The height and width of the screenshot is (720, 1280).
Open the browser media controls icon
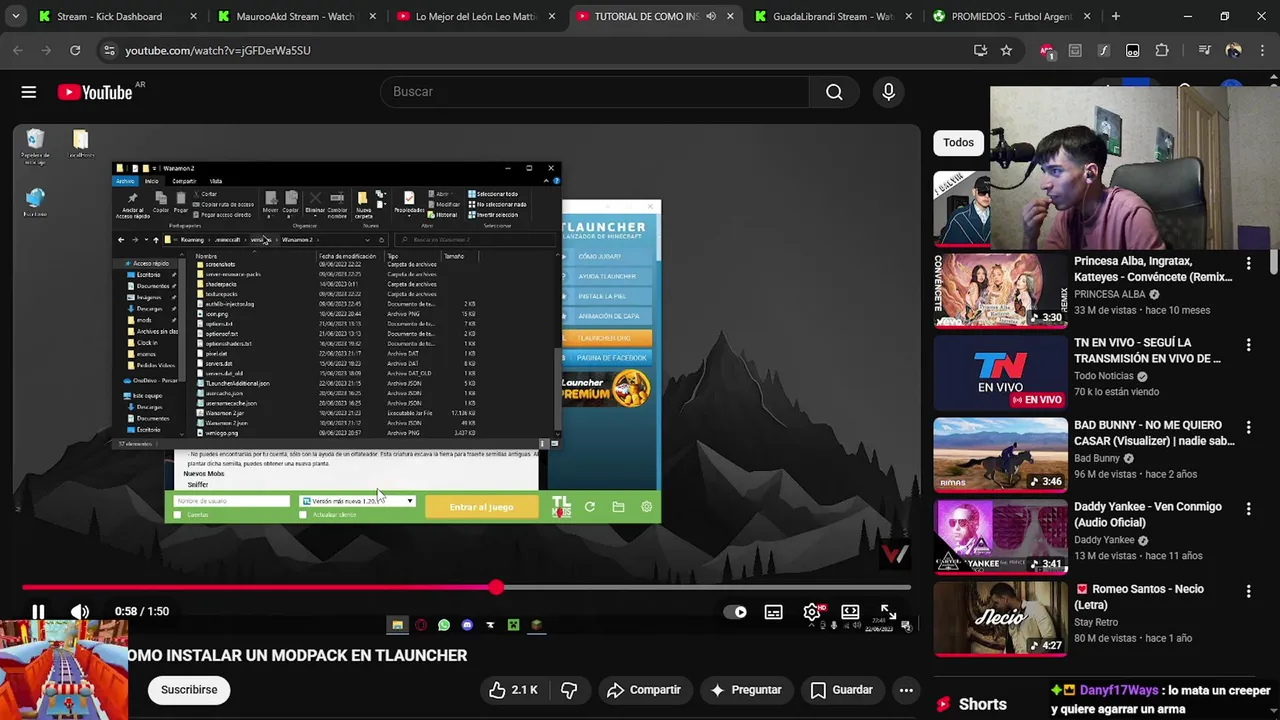point(1204,50)
